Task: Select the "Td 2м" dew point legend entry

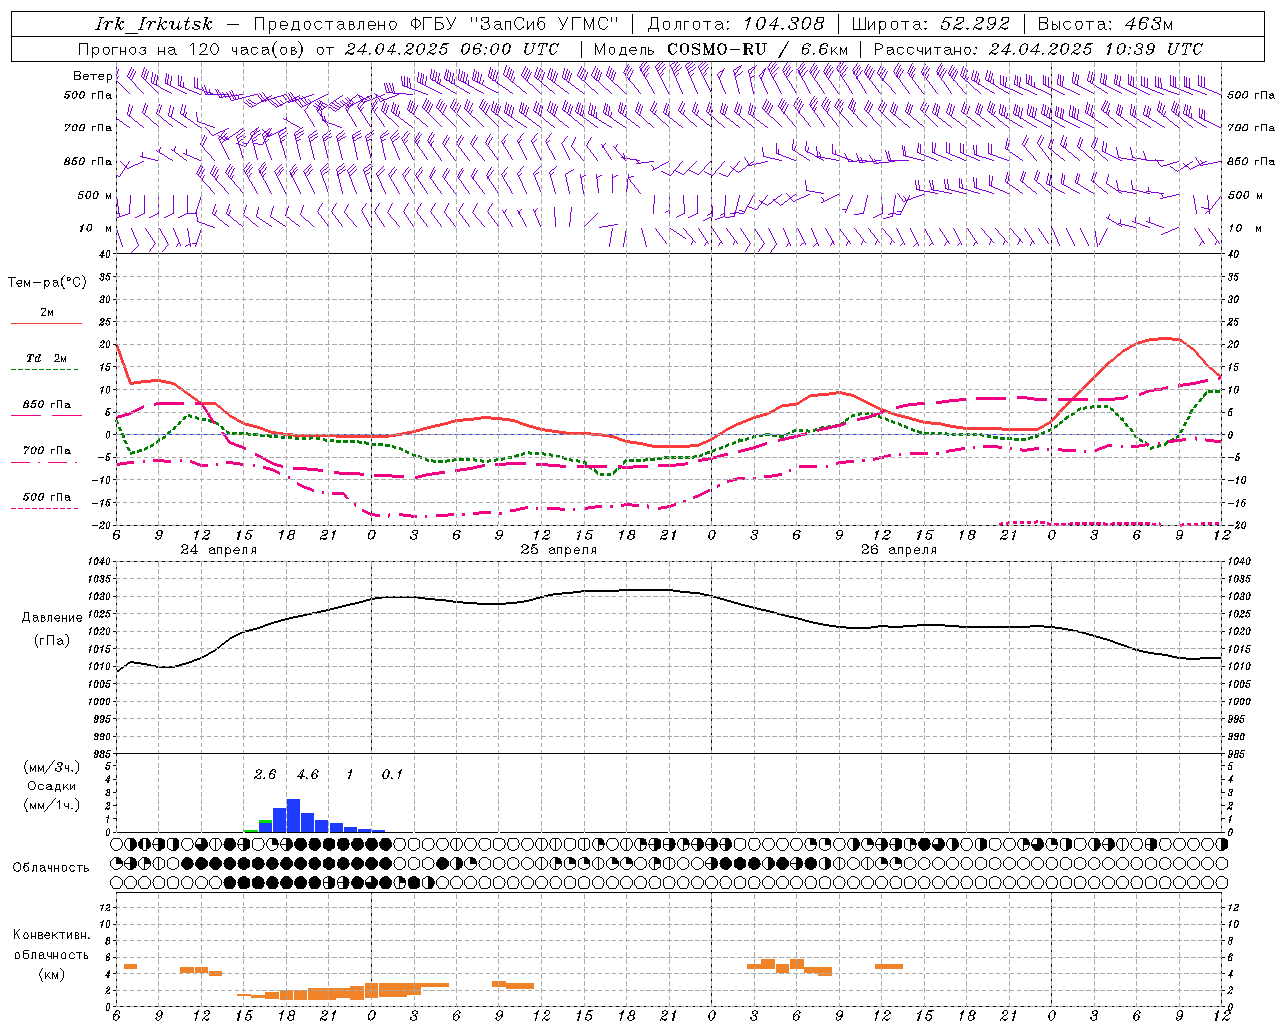Action: pos(47,358)
